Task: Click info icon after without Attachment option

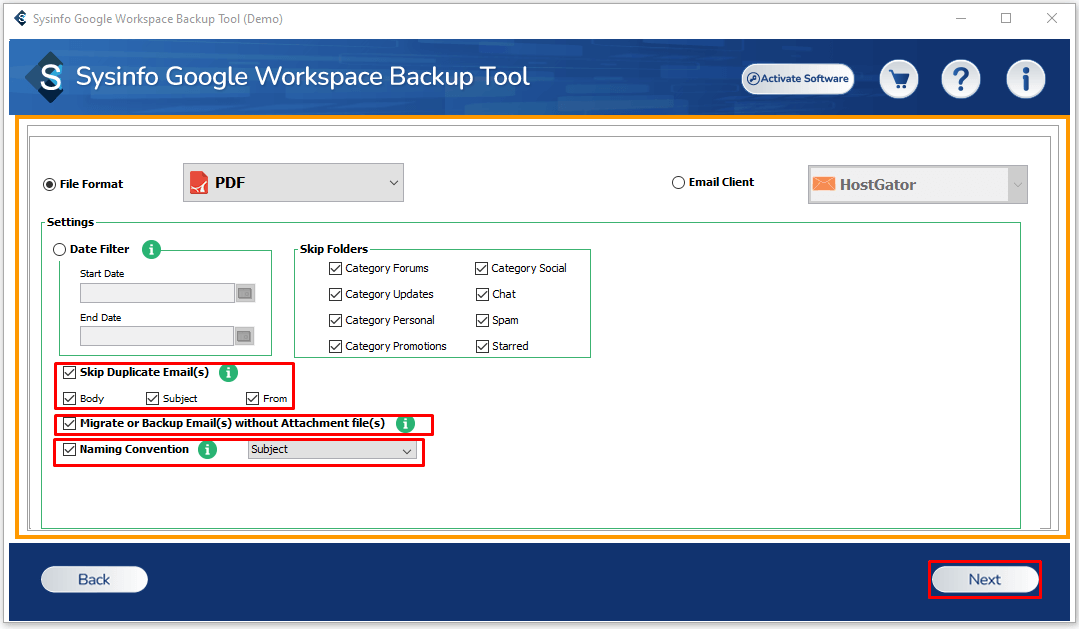Action: coord(405,424)
